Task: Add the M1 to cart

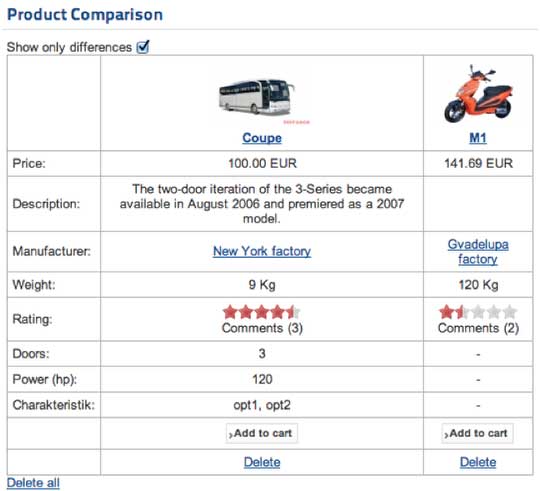Action: pos(478,433)
